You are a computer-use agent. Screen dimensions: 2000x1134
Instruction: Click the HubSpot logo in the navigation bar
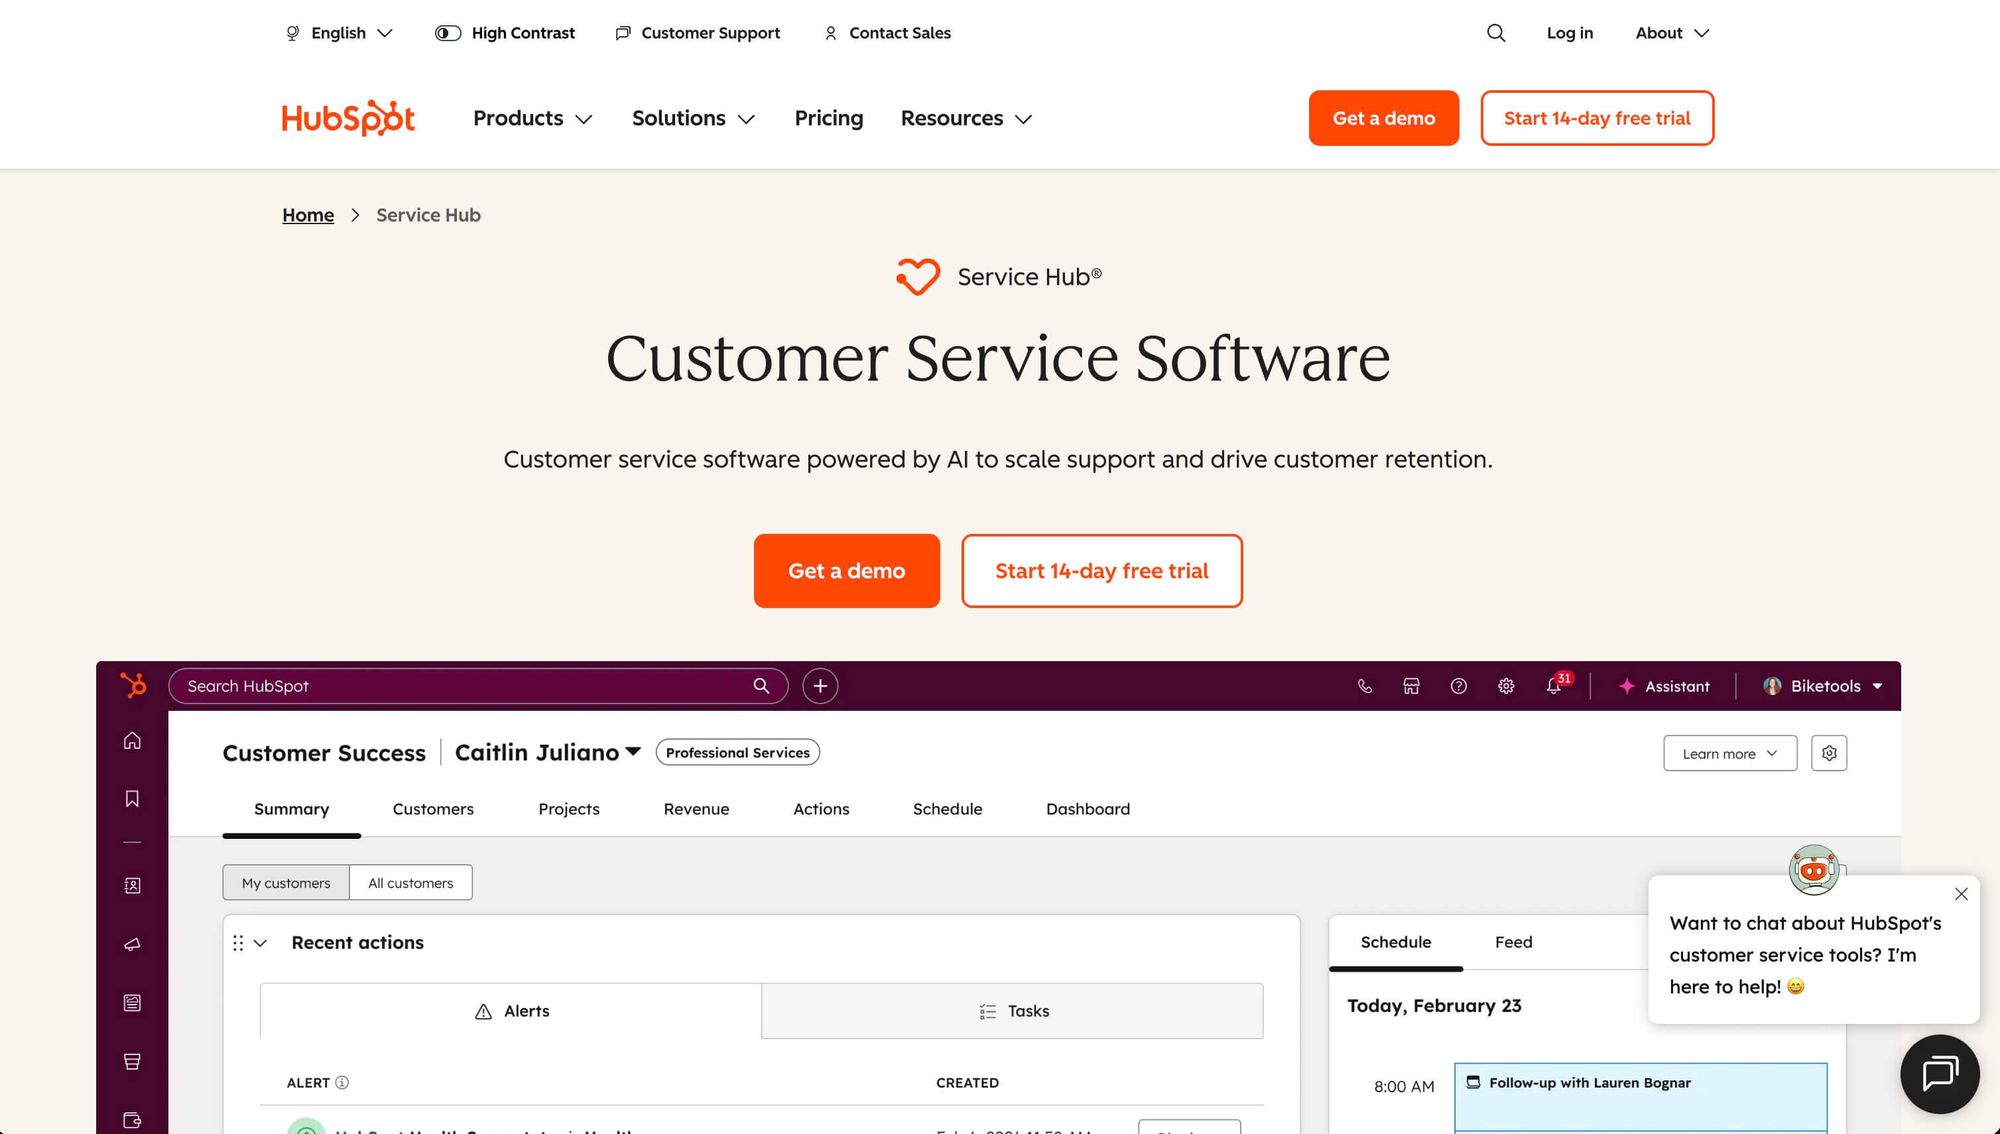tap(348, 118)
